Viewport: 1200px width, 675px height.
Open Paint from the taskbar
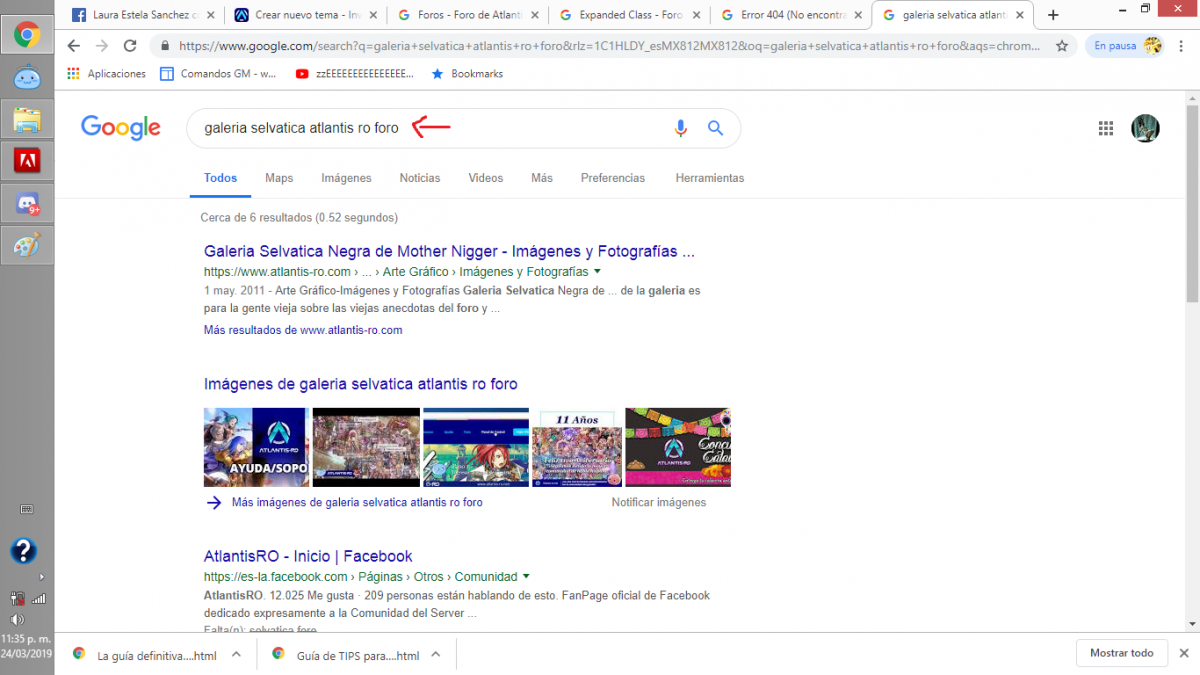click(26, 245)
